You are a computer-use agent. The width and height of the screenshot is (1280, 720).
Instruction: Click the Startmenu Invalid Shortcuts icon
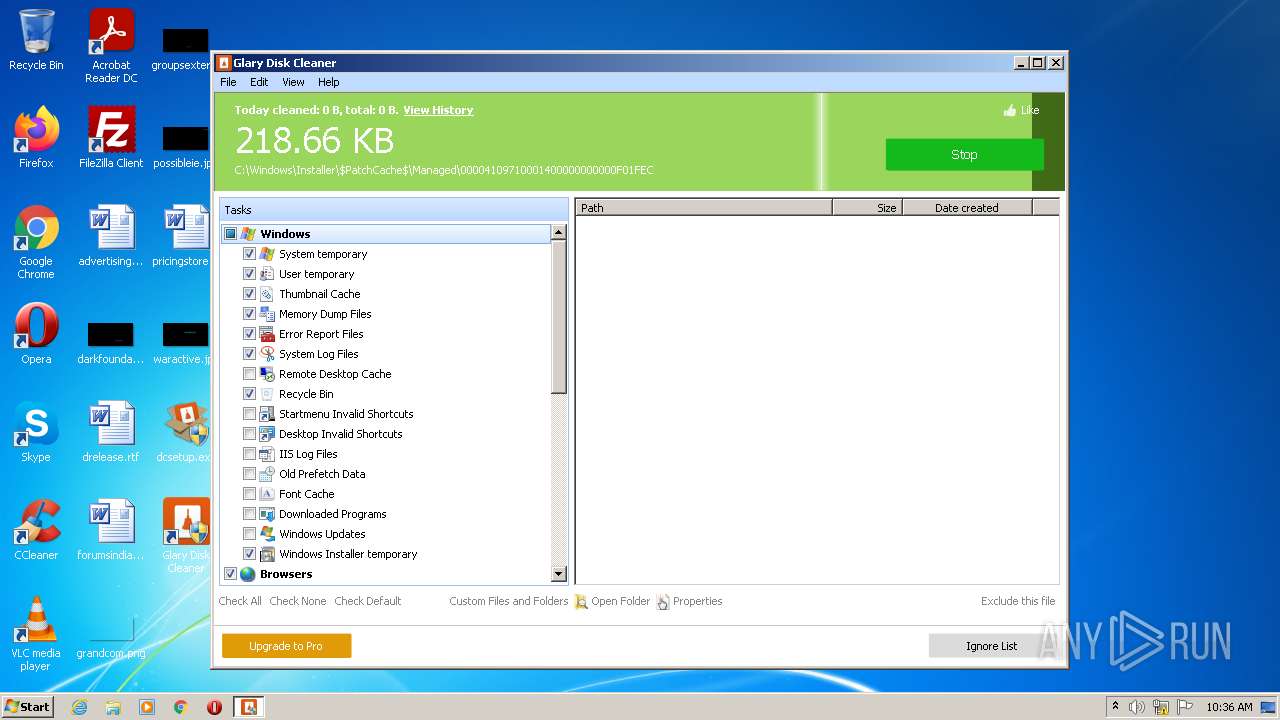(x=267, y=414)
